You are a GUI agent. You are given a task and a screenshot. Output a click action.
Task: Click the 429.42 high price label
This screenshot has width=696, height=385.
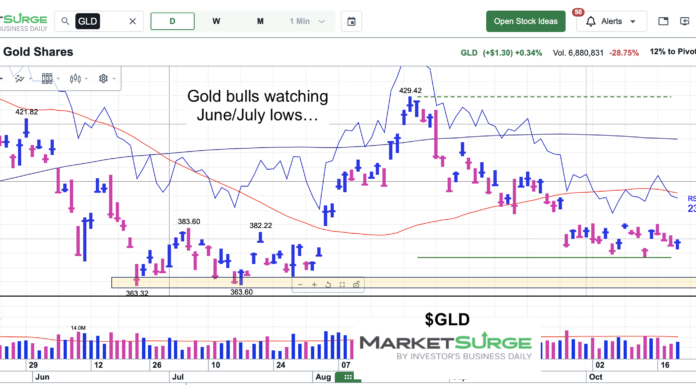[x=410, y=91]
